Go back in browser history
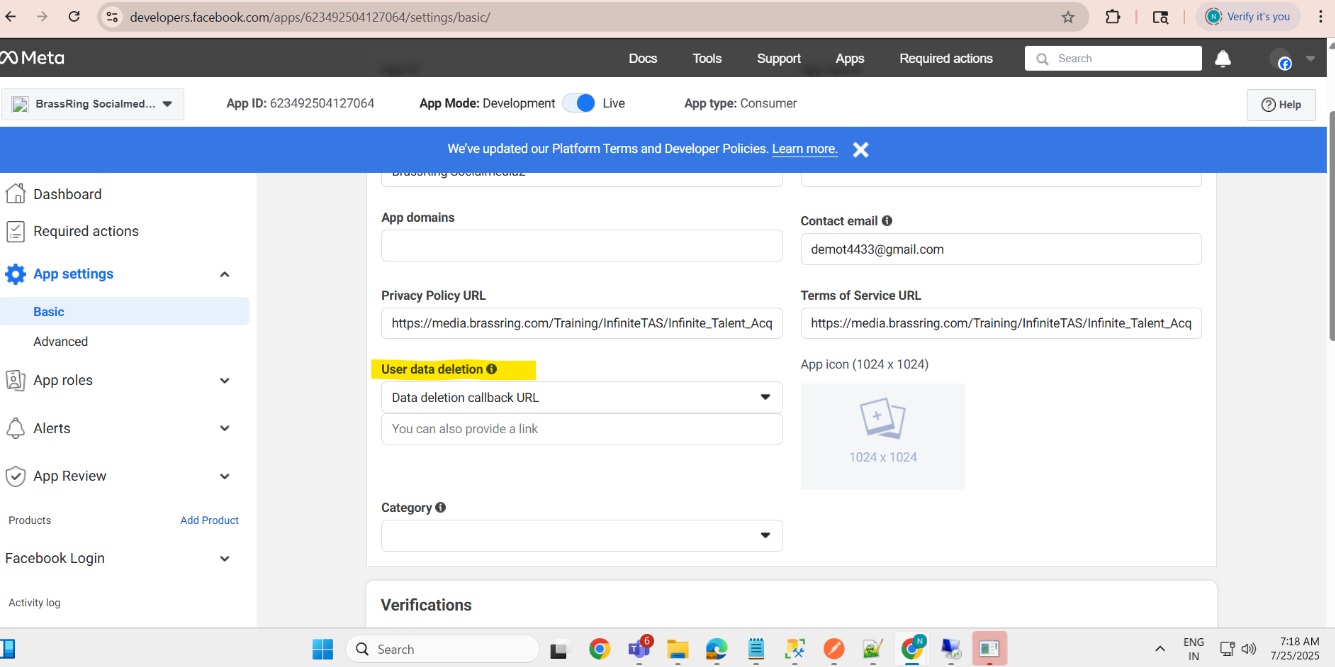This screenshot has width=1335, height=667. click(x=11, y=17)
